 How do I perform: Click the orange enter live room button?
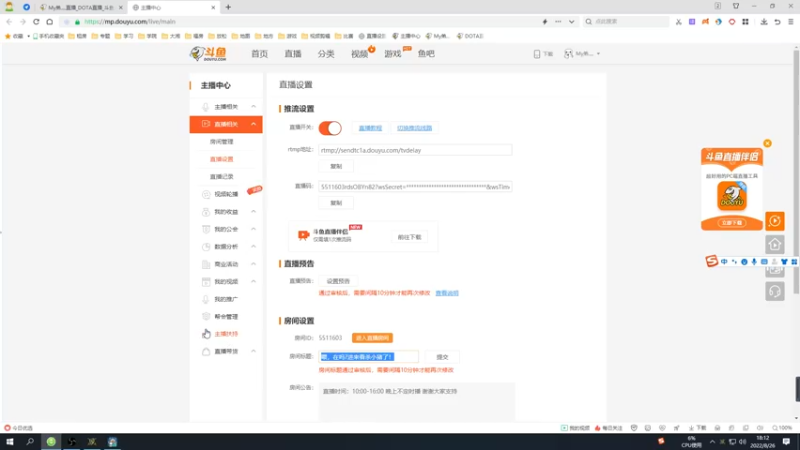point(372,338)
